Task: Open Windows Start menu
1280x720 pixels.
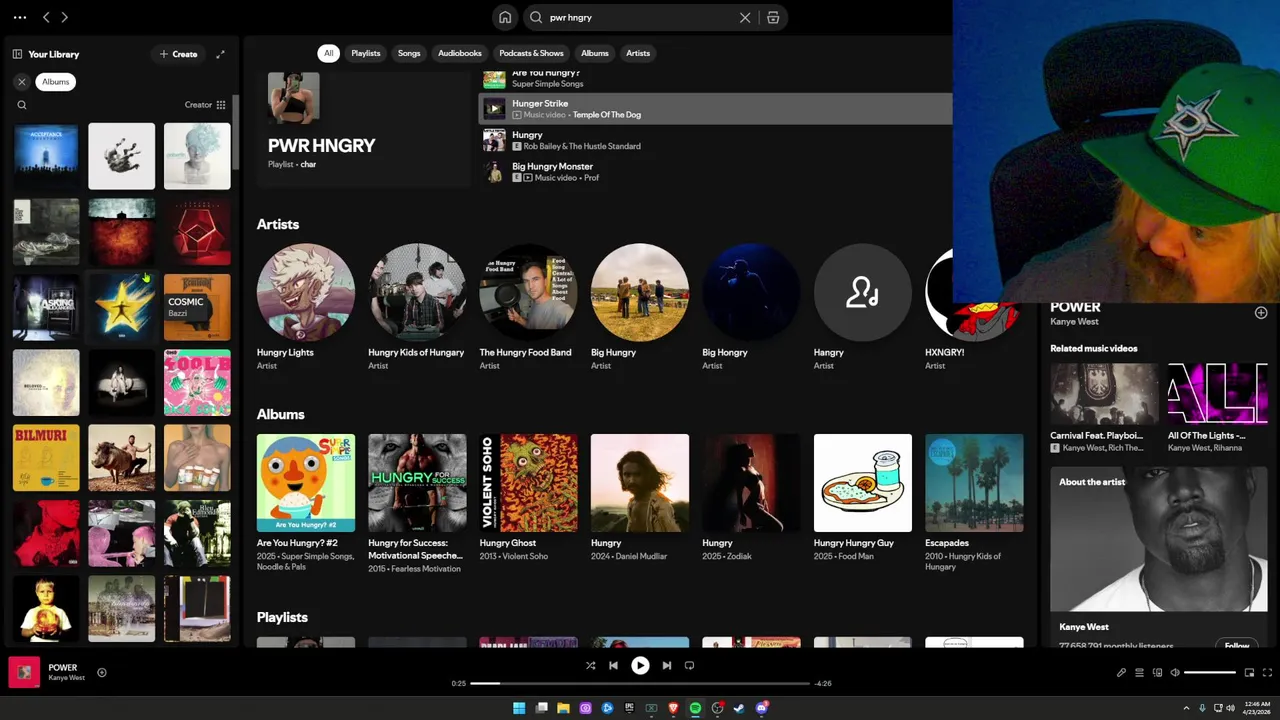Action: 519,708
